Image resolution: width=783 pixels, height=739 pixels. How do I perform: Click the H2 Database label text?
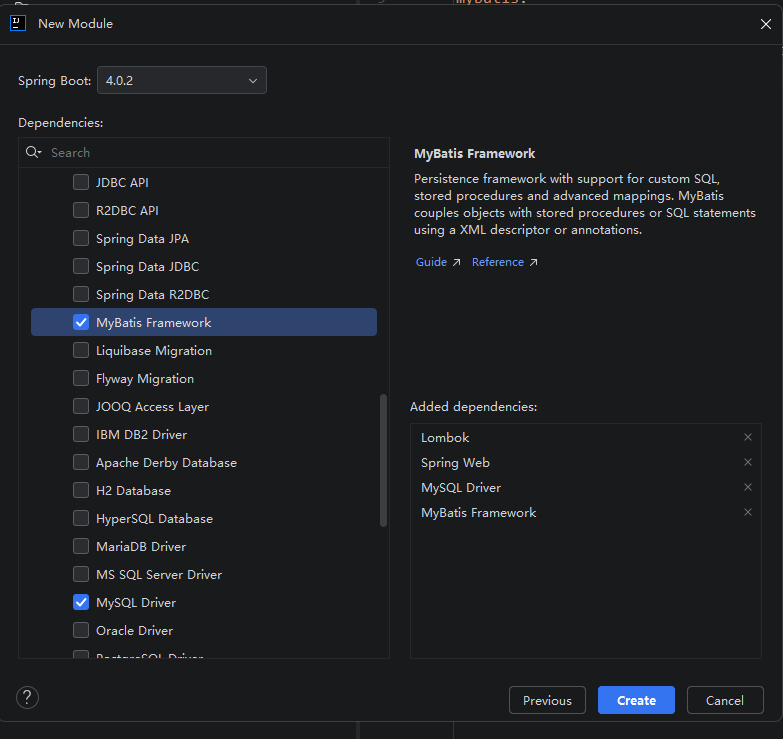(133, 491)
